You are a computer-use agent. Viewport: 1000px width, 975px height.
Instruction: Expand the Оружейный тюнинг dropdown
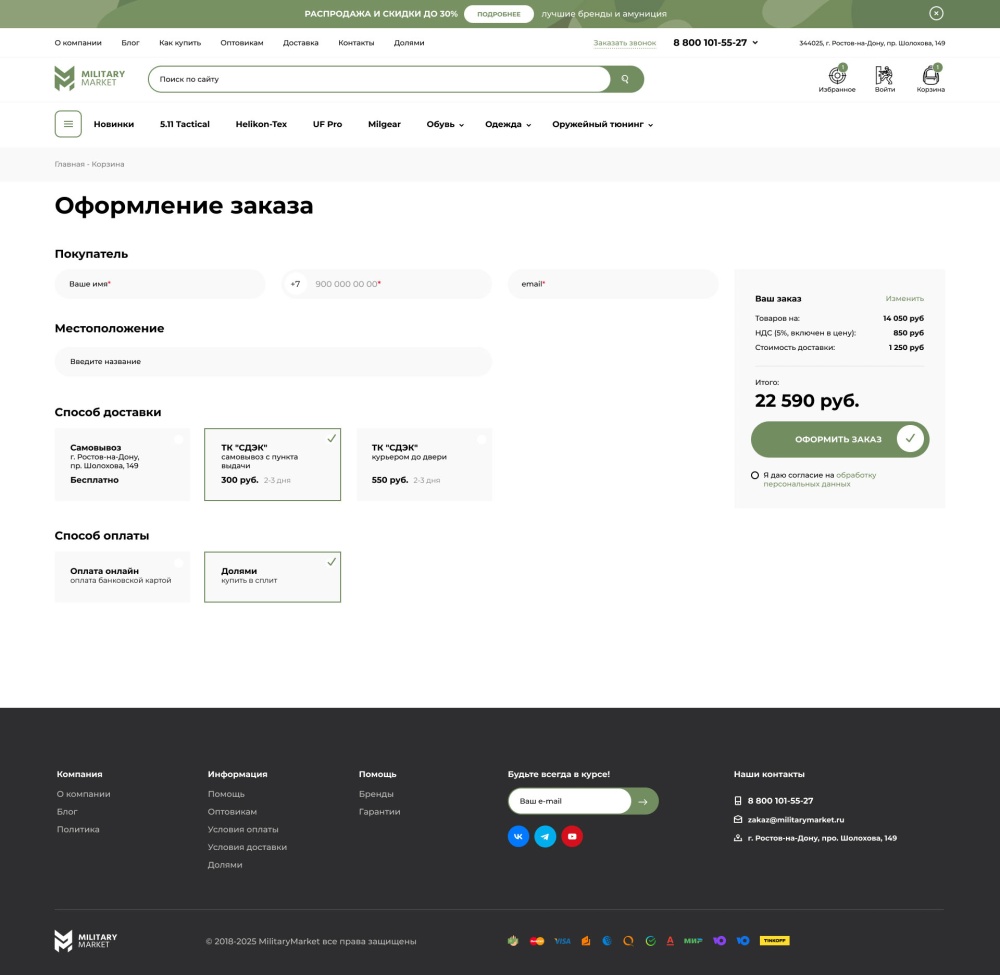[x=602, y=124]
